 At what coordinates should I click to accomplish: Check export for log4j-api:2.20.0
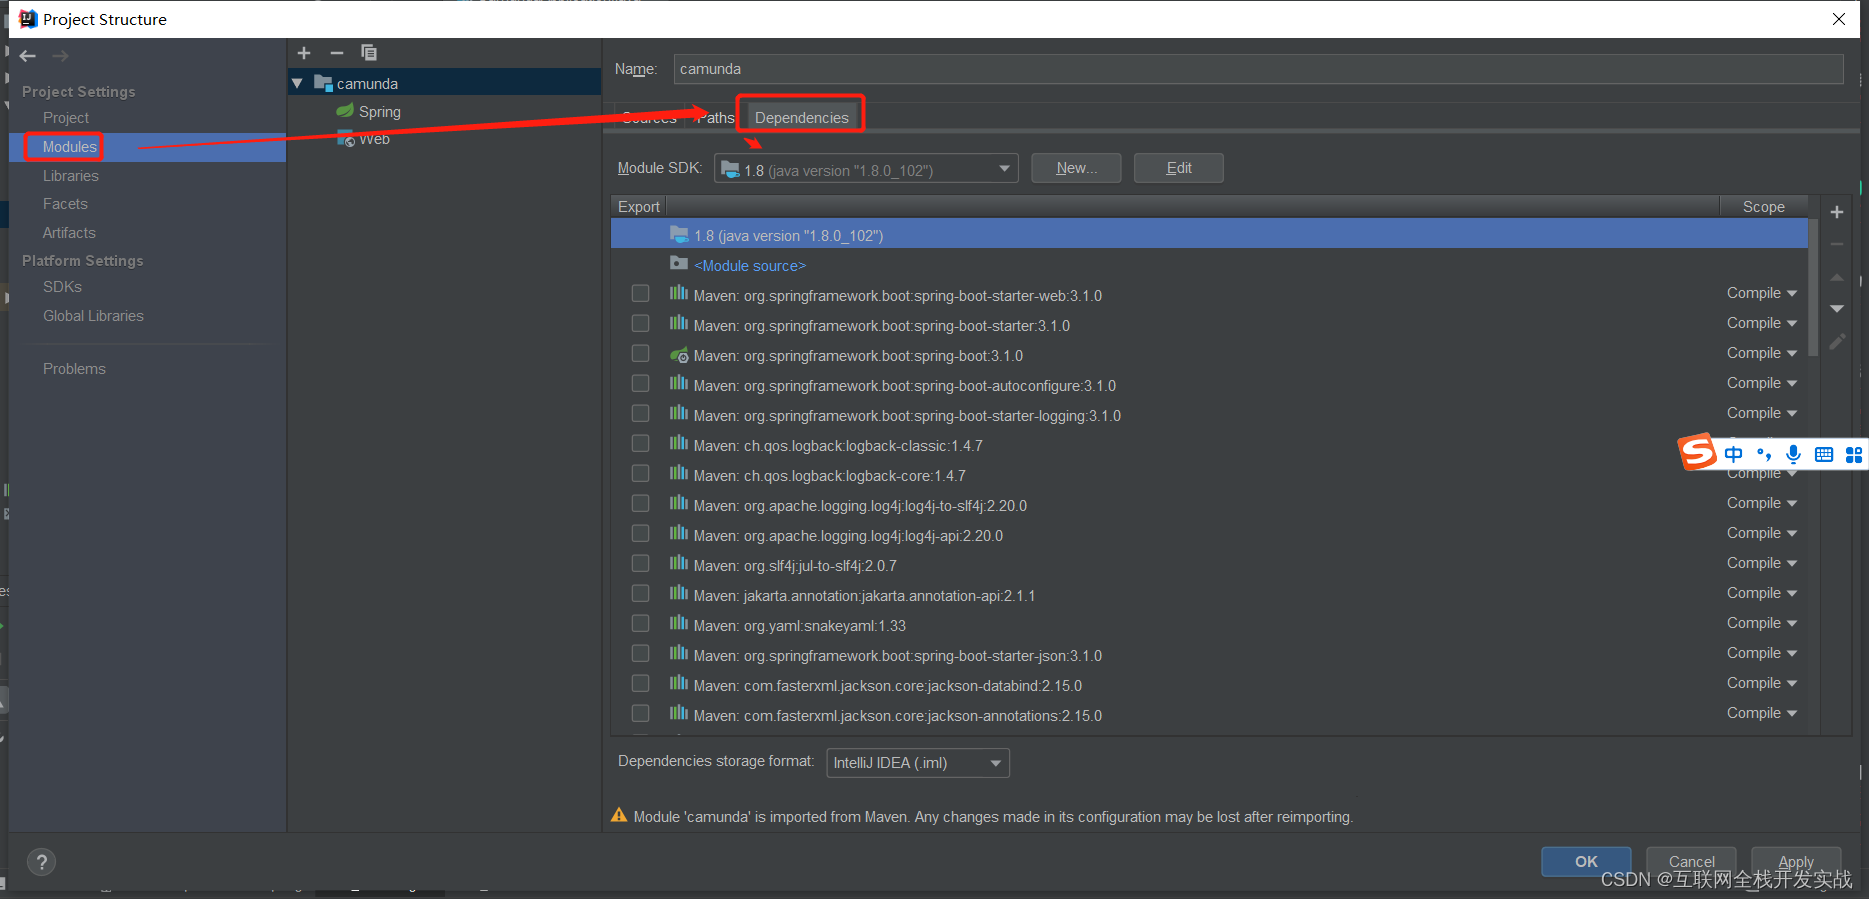point(641,533)
